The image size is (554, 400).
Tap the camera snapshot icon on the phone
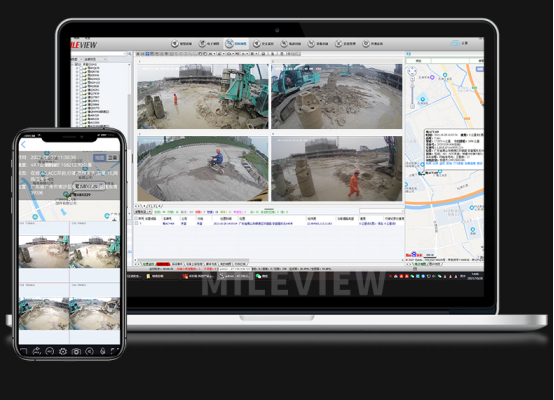tap(76, 351)
